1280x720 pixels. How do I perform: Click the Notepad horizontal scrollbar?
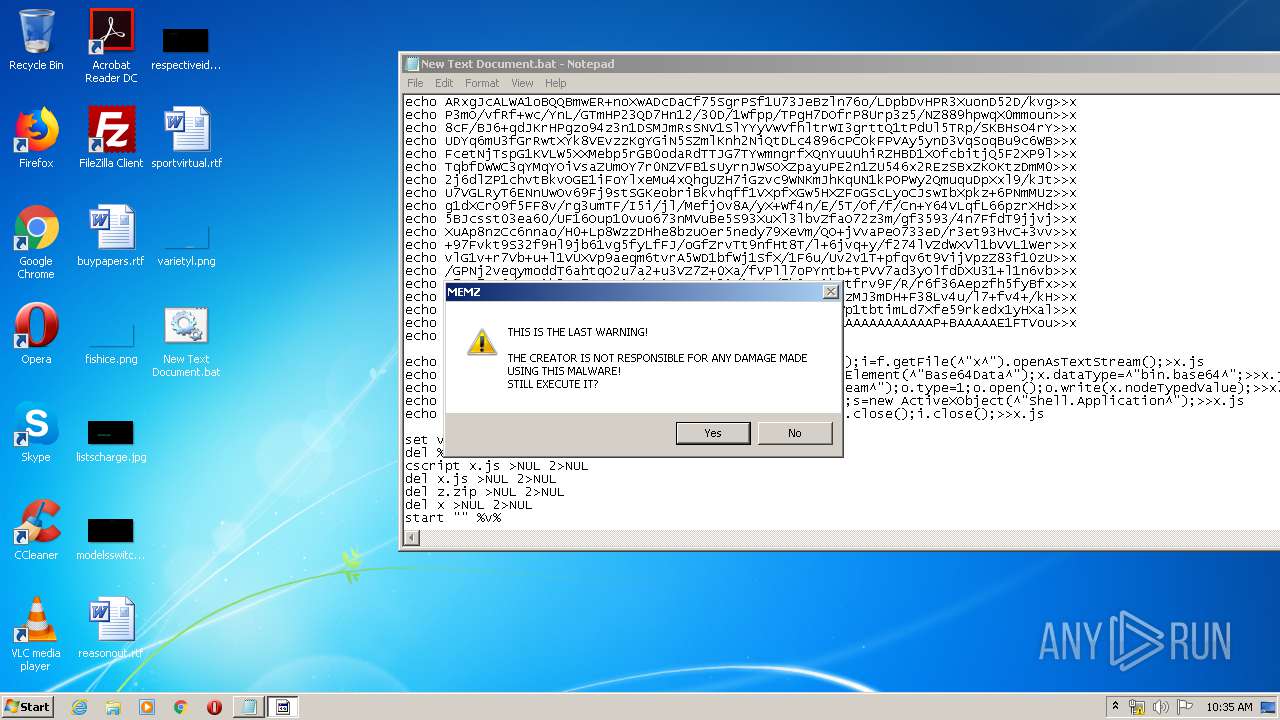click(x=840, y=538)
